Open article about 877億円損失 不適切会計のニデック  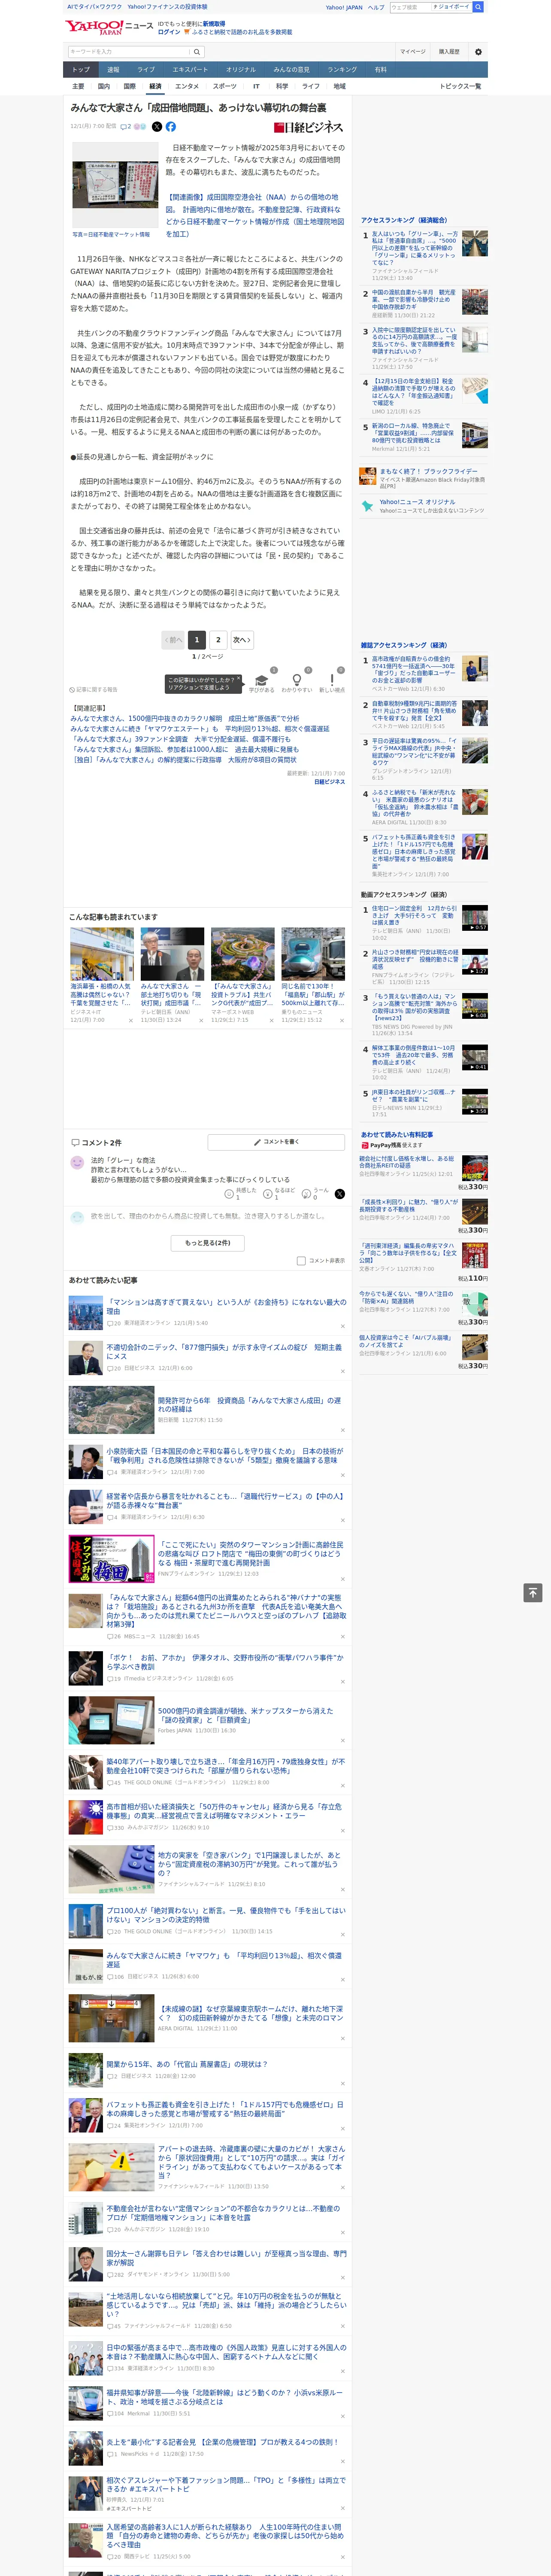pyautogui.click(x=224, y=1352)
